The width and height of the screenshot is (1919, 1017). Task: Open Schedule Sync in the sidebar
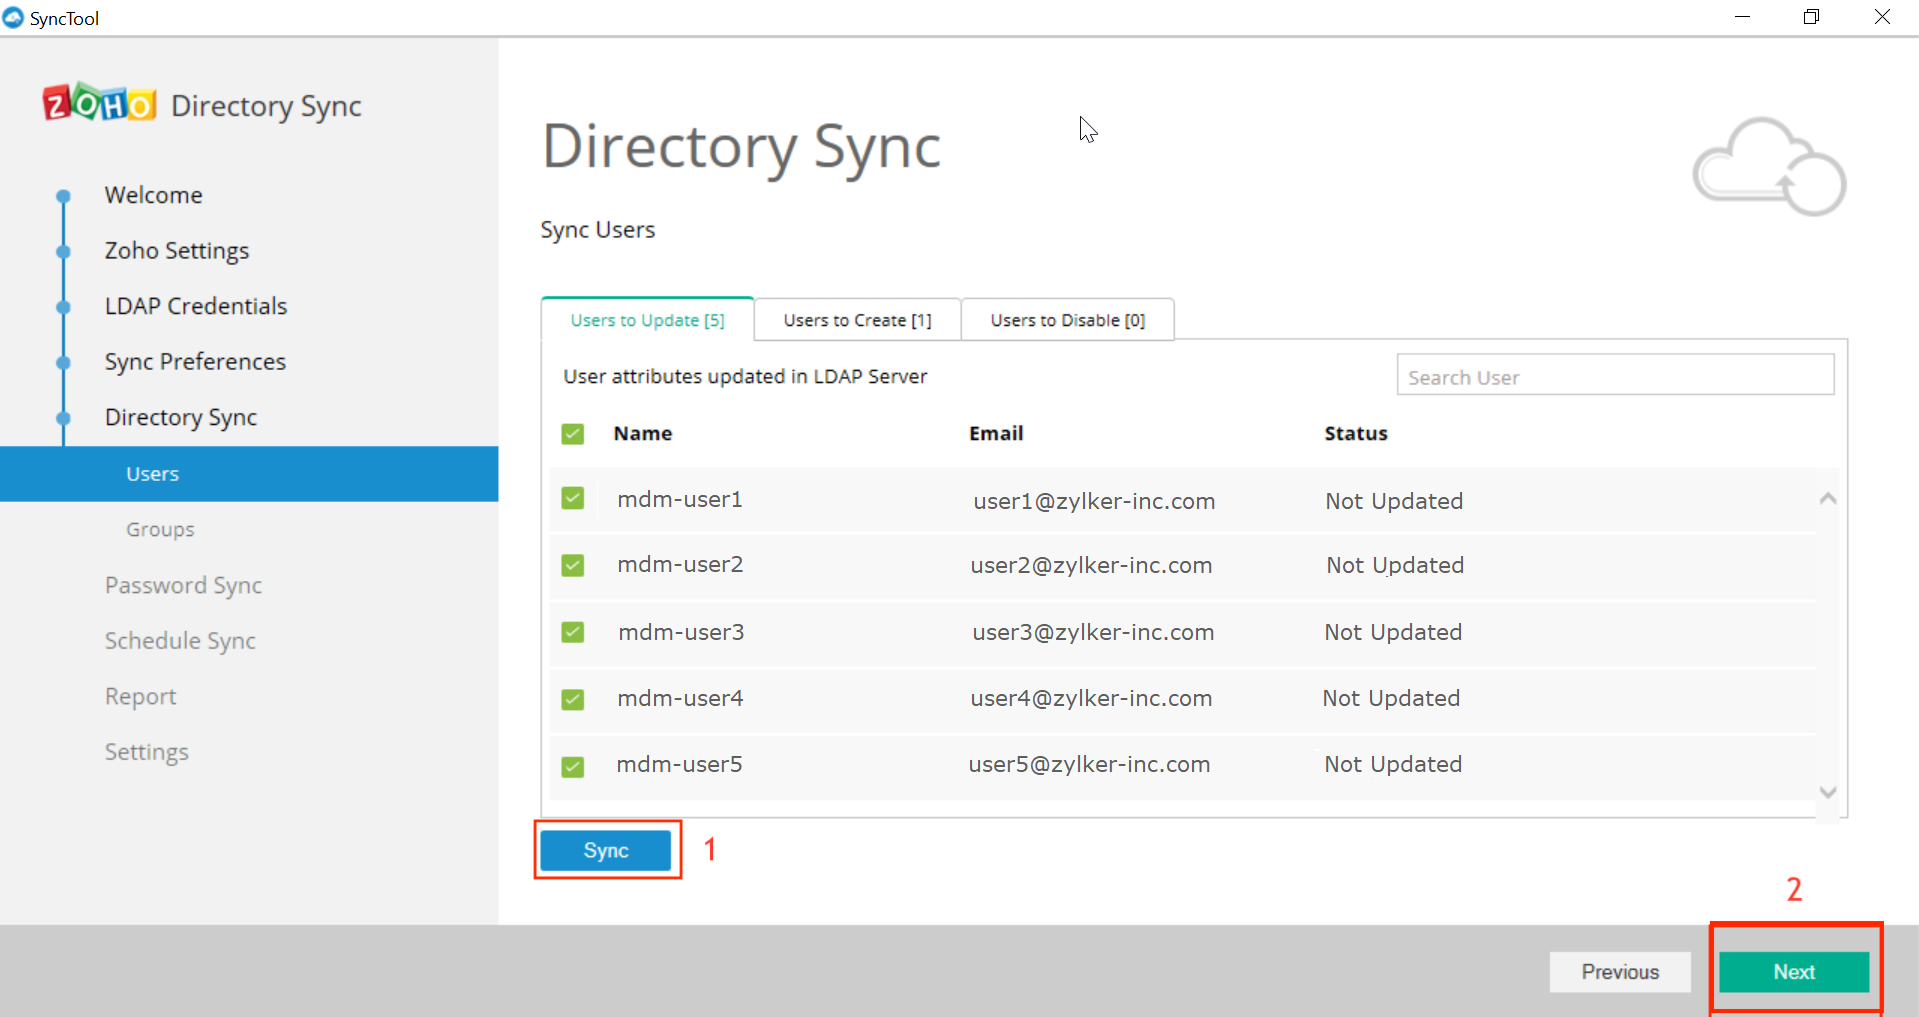point(180,641)
